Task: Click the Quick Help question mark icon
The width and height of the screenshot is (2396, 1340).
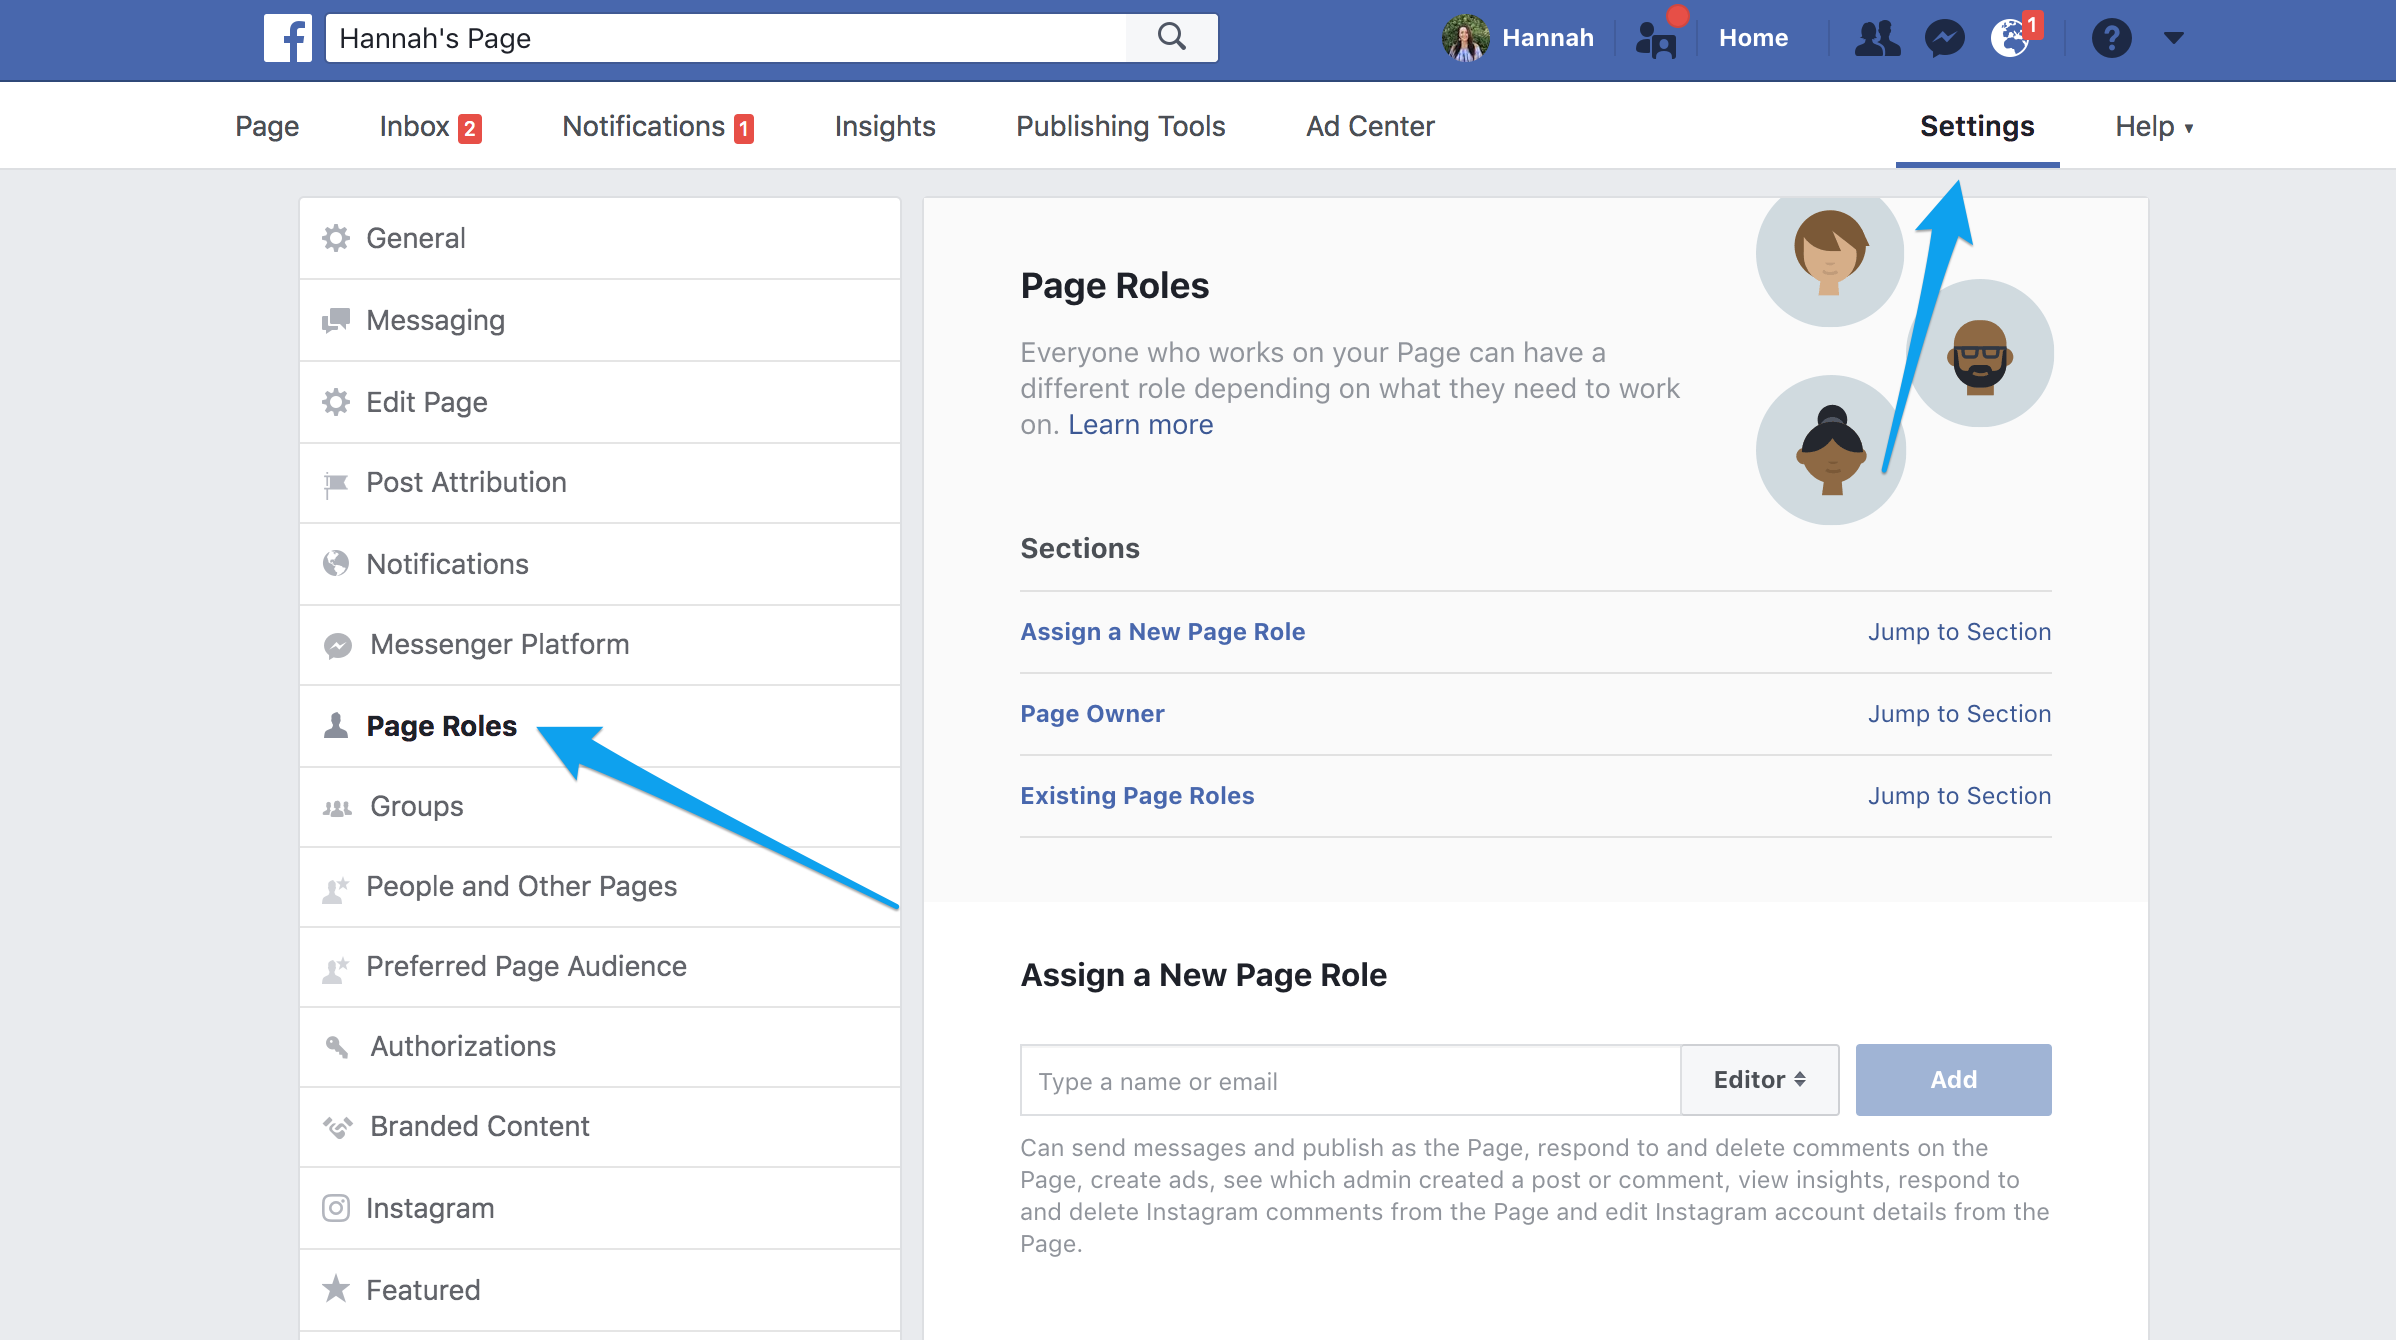Action: click(2111, 38)
